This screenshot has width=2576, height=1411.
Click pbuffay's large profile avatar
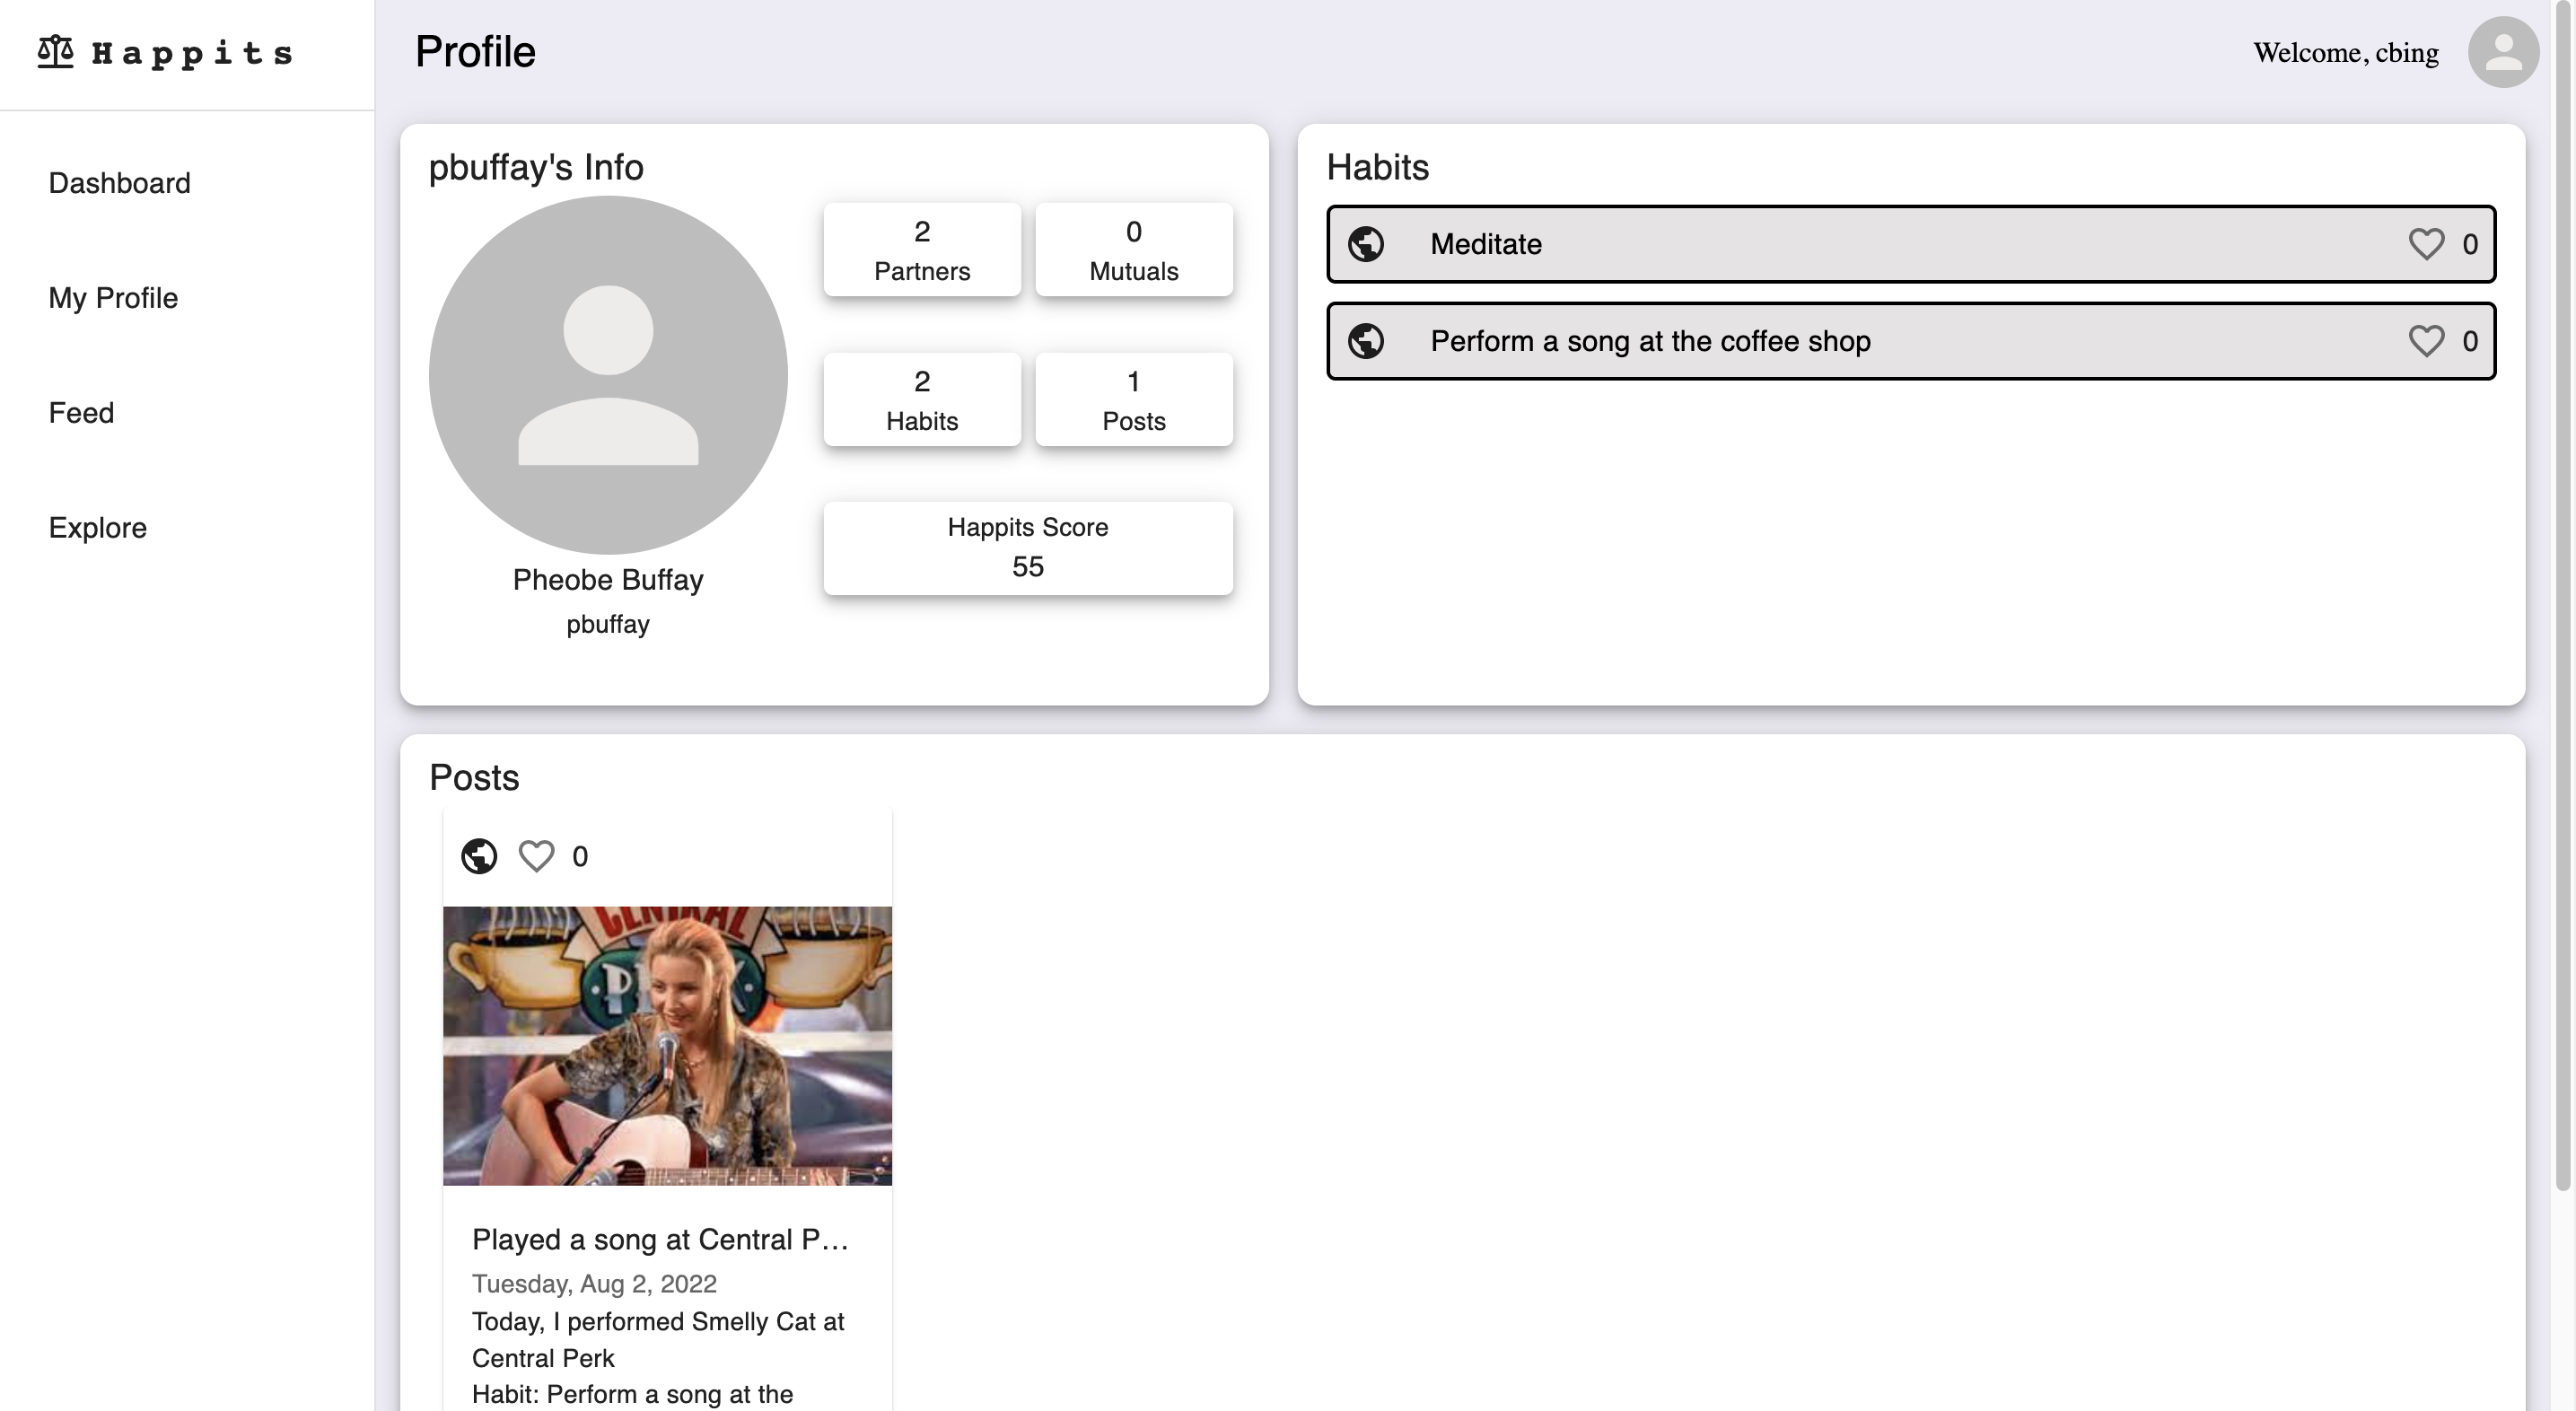pos(608,375)
